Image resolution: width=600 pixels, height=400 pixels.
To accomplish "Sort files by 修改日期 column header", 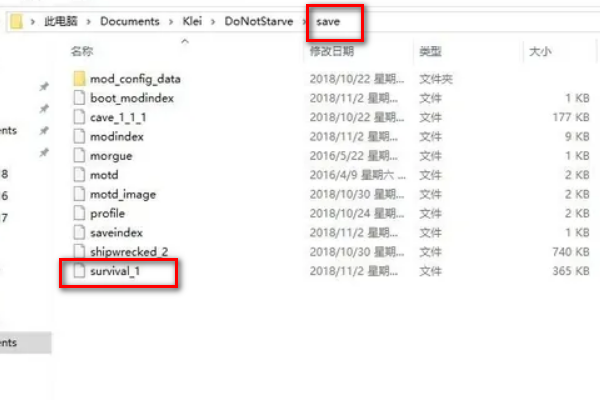I will (332, 51).
